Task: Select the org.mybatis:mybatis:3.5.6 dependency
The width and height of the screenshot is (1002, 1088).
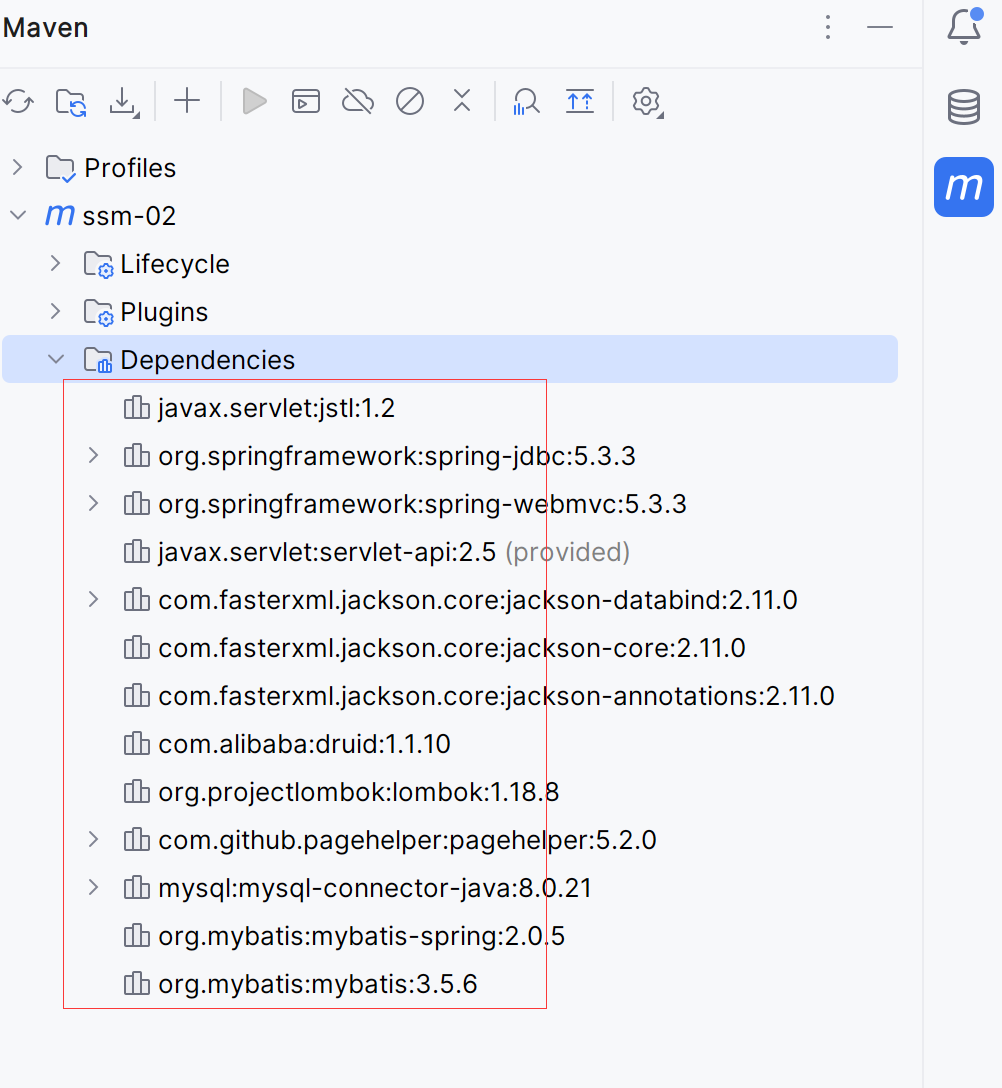Action: pyautogui.click(x=317, y=984)
